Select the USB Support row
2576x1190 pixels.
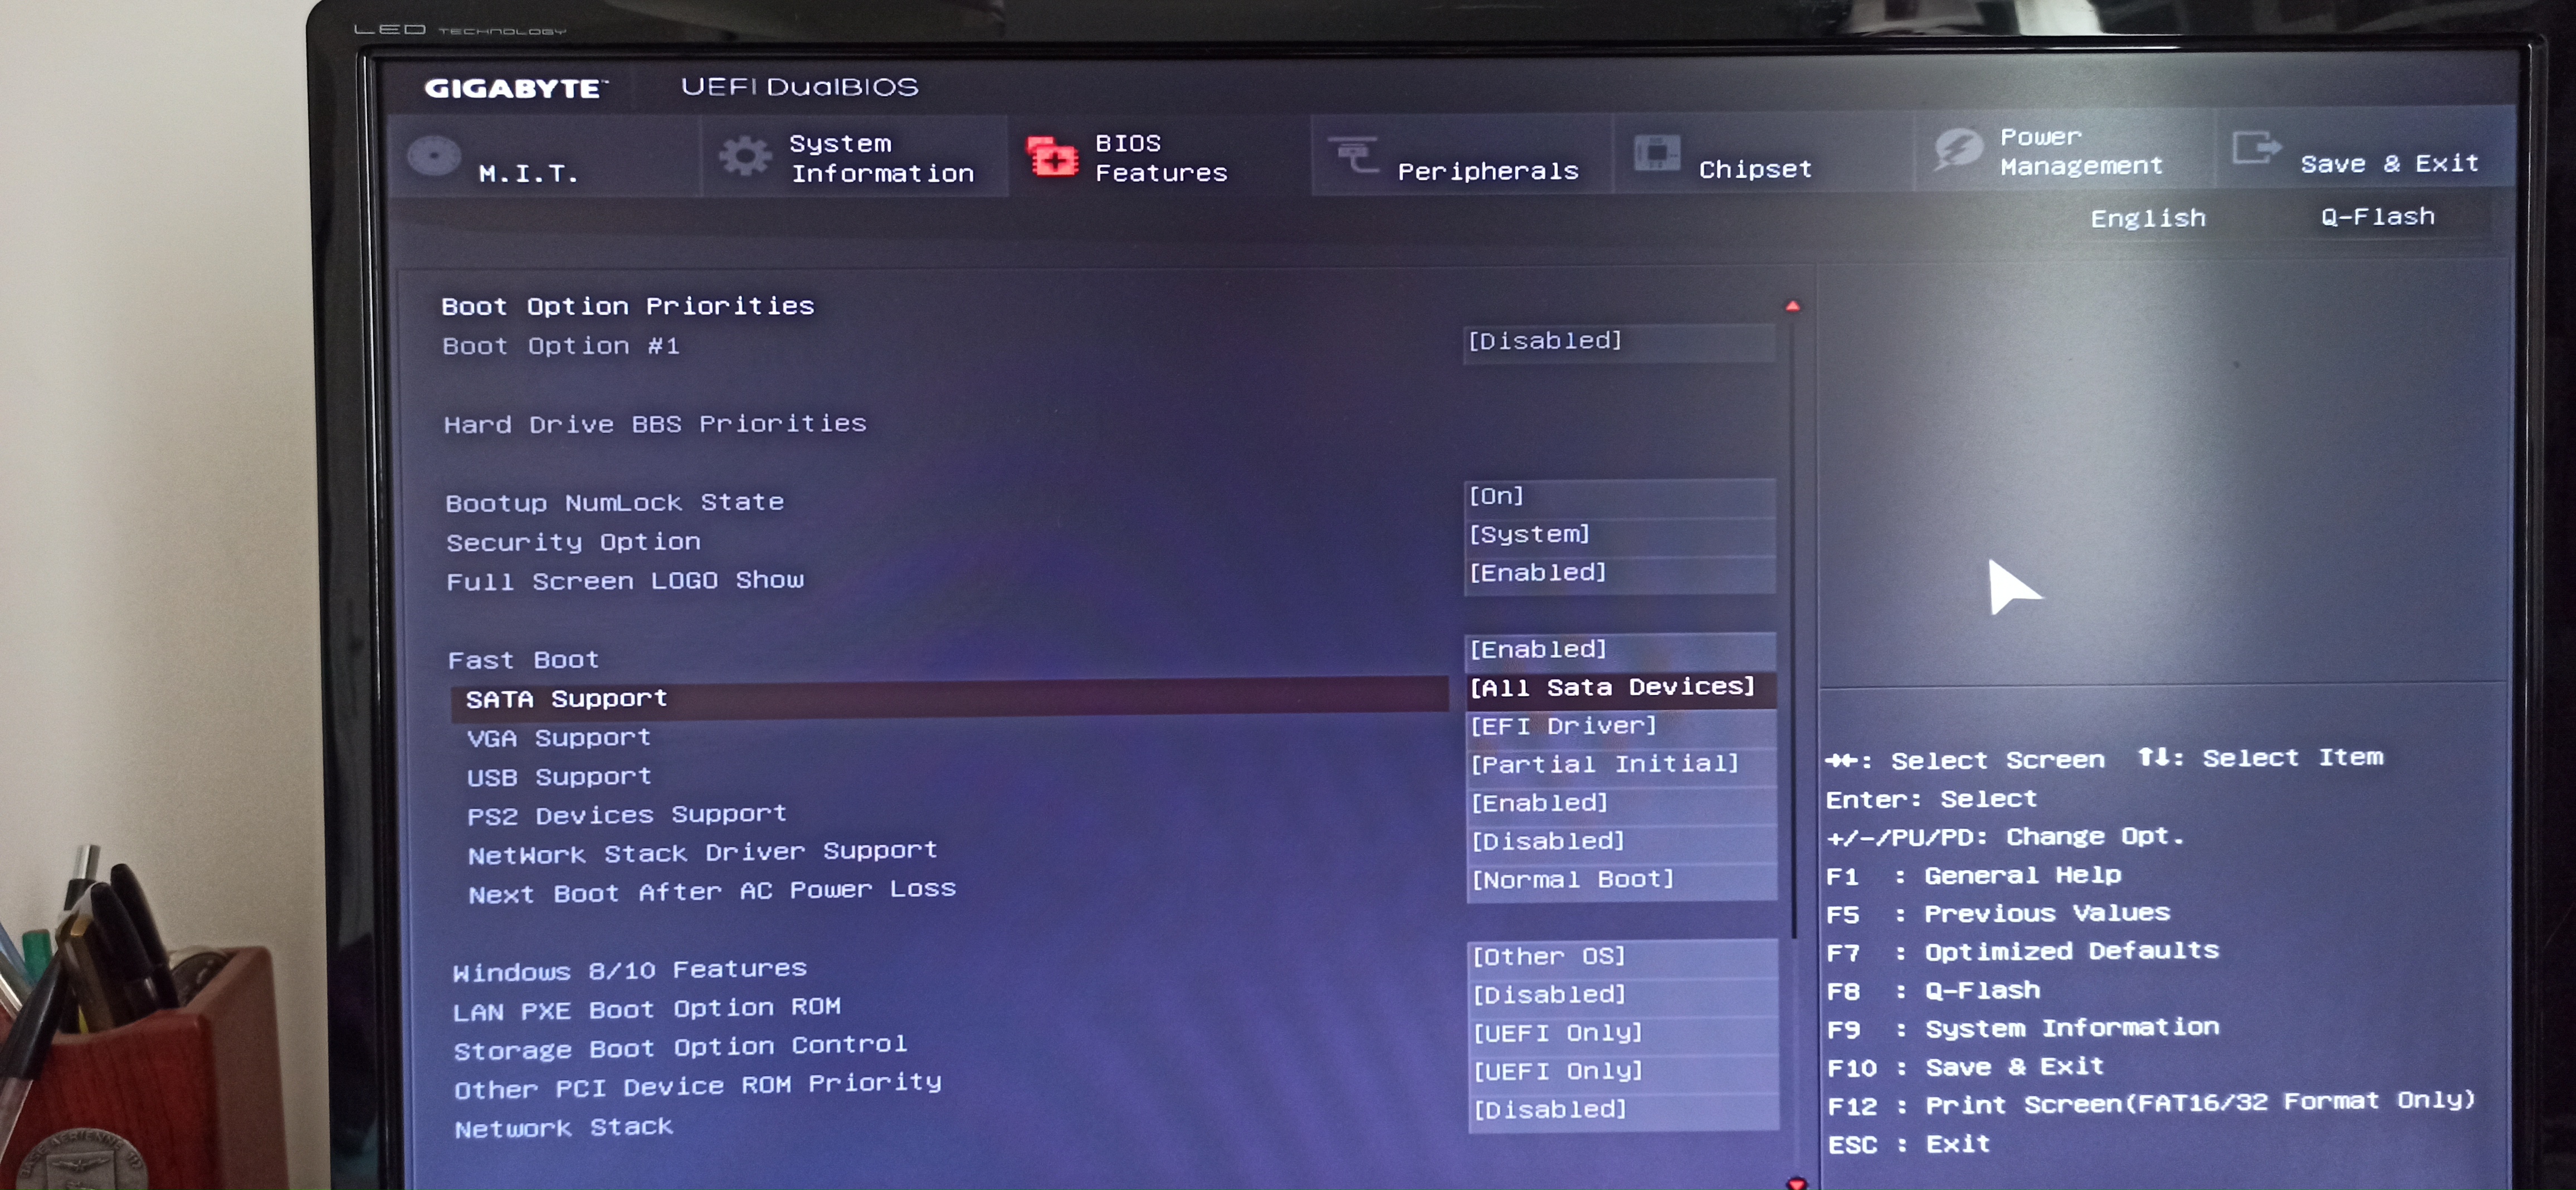pos(559,777)
